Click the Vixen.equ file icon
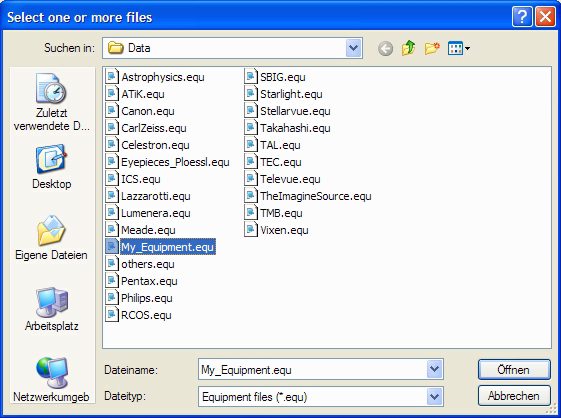The height and width of the screenshot is (418, 561). point(250,230)
